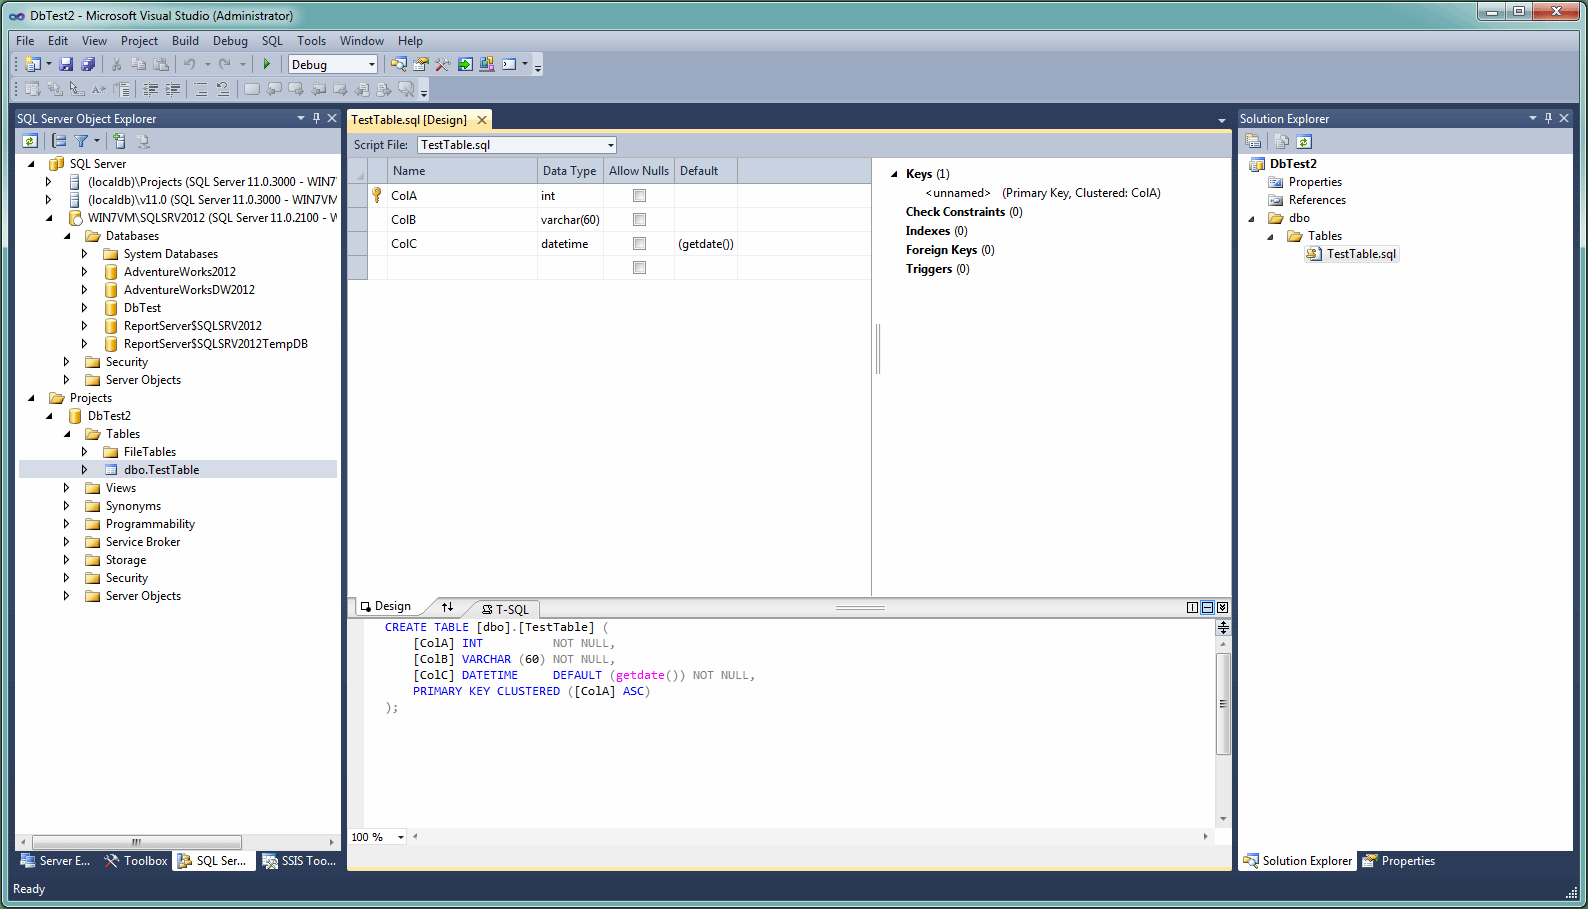The height and width of the screenshot is (909, 1588).
Task: Select the unnamed primary key entry
Action: pos(1043,193)
